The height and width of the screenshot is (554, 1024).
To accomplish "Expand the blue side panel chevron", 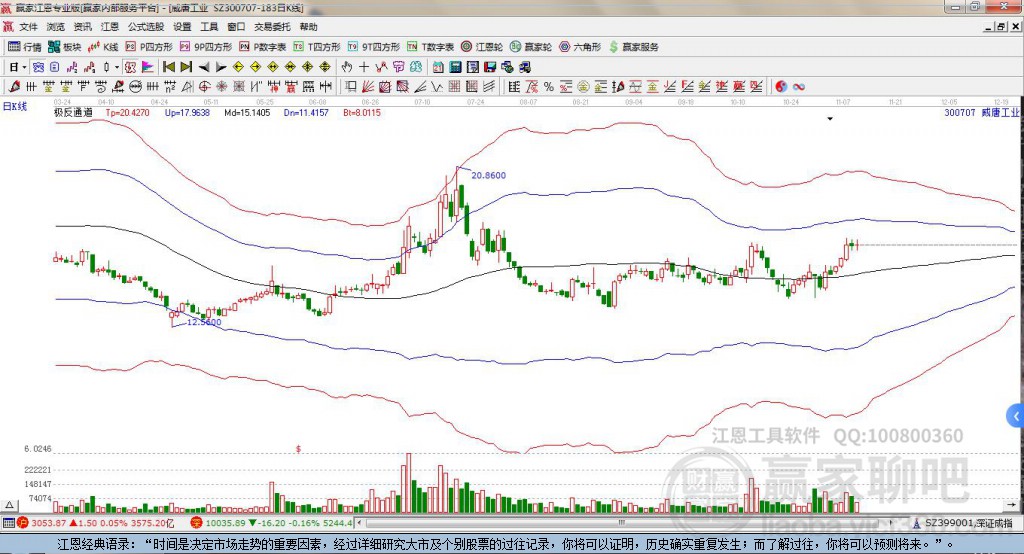I will point(1016,416).
